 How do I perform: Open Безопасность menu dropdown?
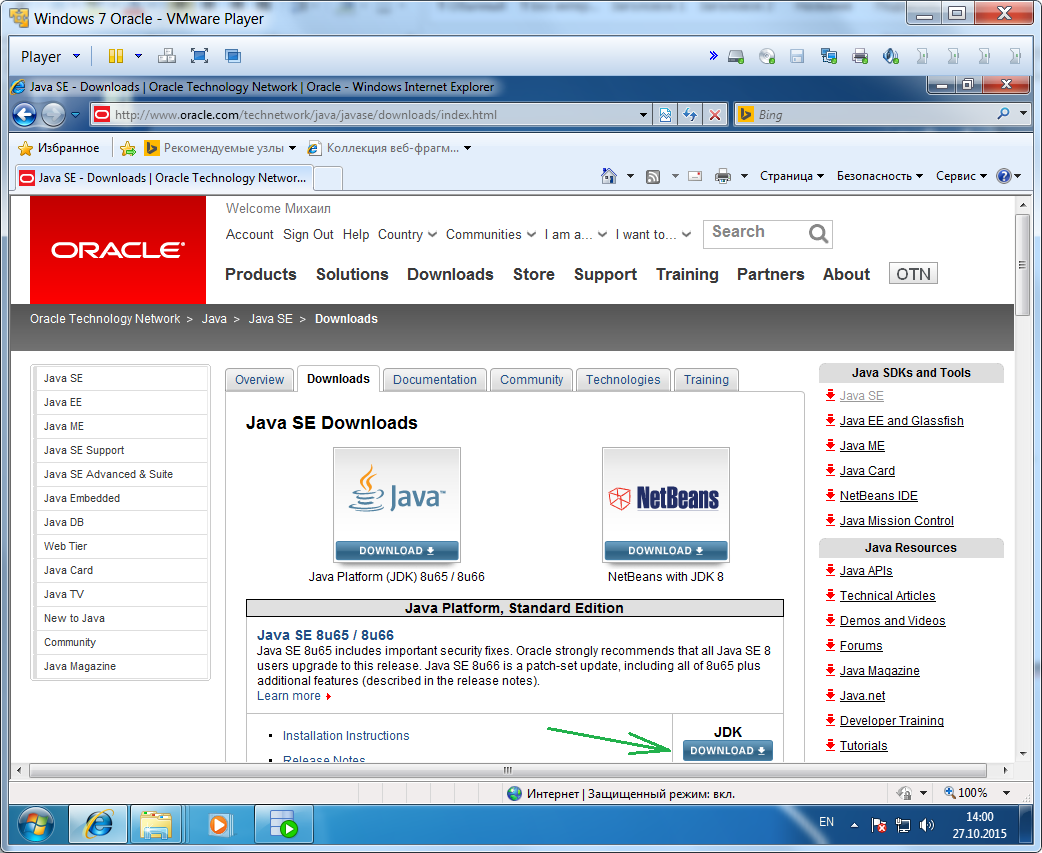click(x=880, y=176)
